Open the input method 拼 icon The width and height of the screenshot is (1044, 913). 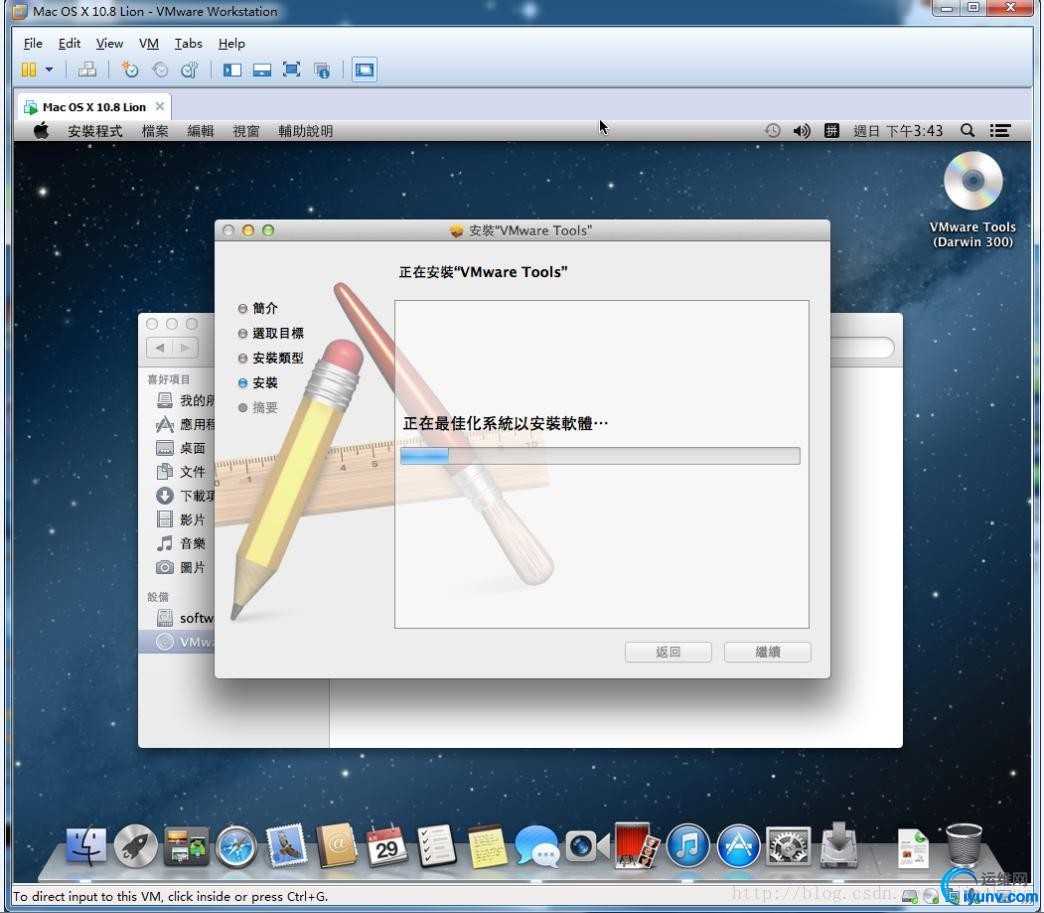832,131
